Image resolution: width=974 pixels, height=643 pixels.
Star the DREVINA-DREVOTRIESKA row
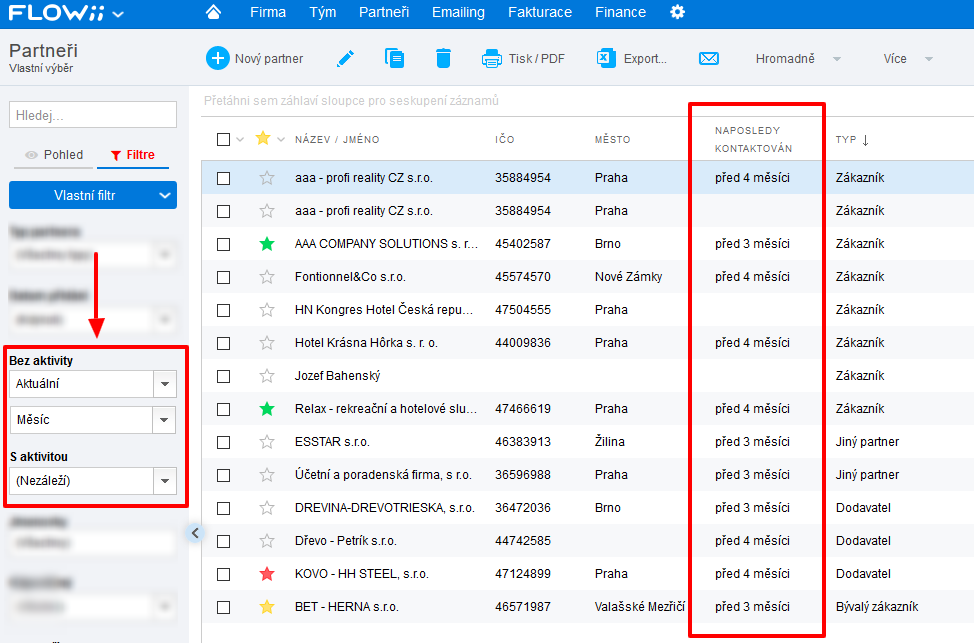[267, 508]
